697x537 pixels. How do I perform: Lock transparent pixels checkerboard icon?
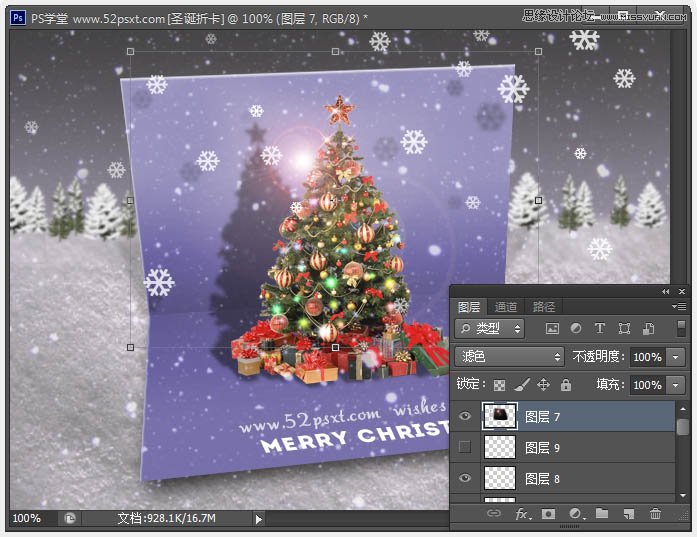(x=499, y=385)
